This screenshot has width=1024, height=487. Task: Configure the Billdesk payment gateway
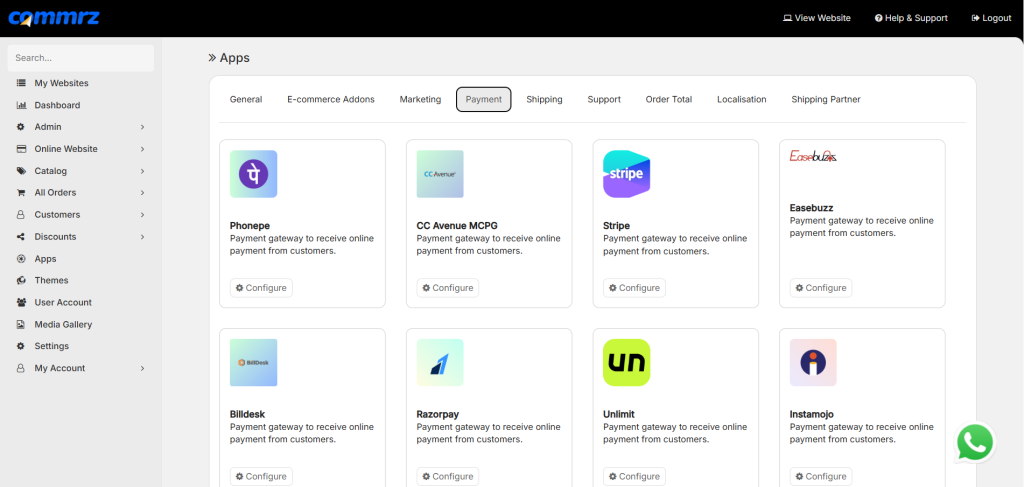(x=261, y=477)
